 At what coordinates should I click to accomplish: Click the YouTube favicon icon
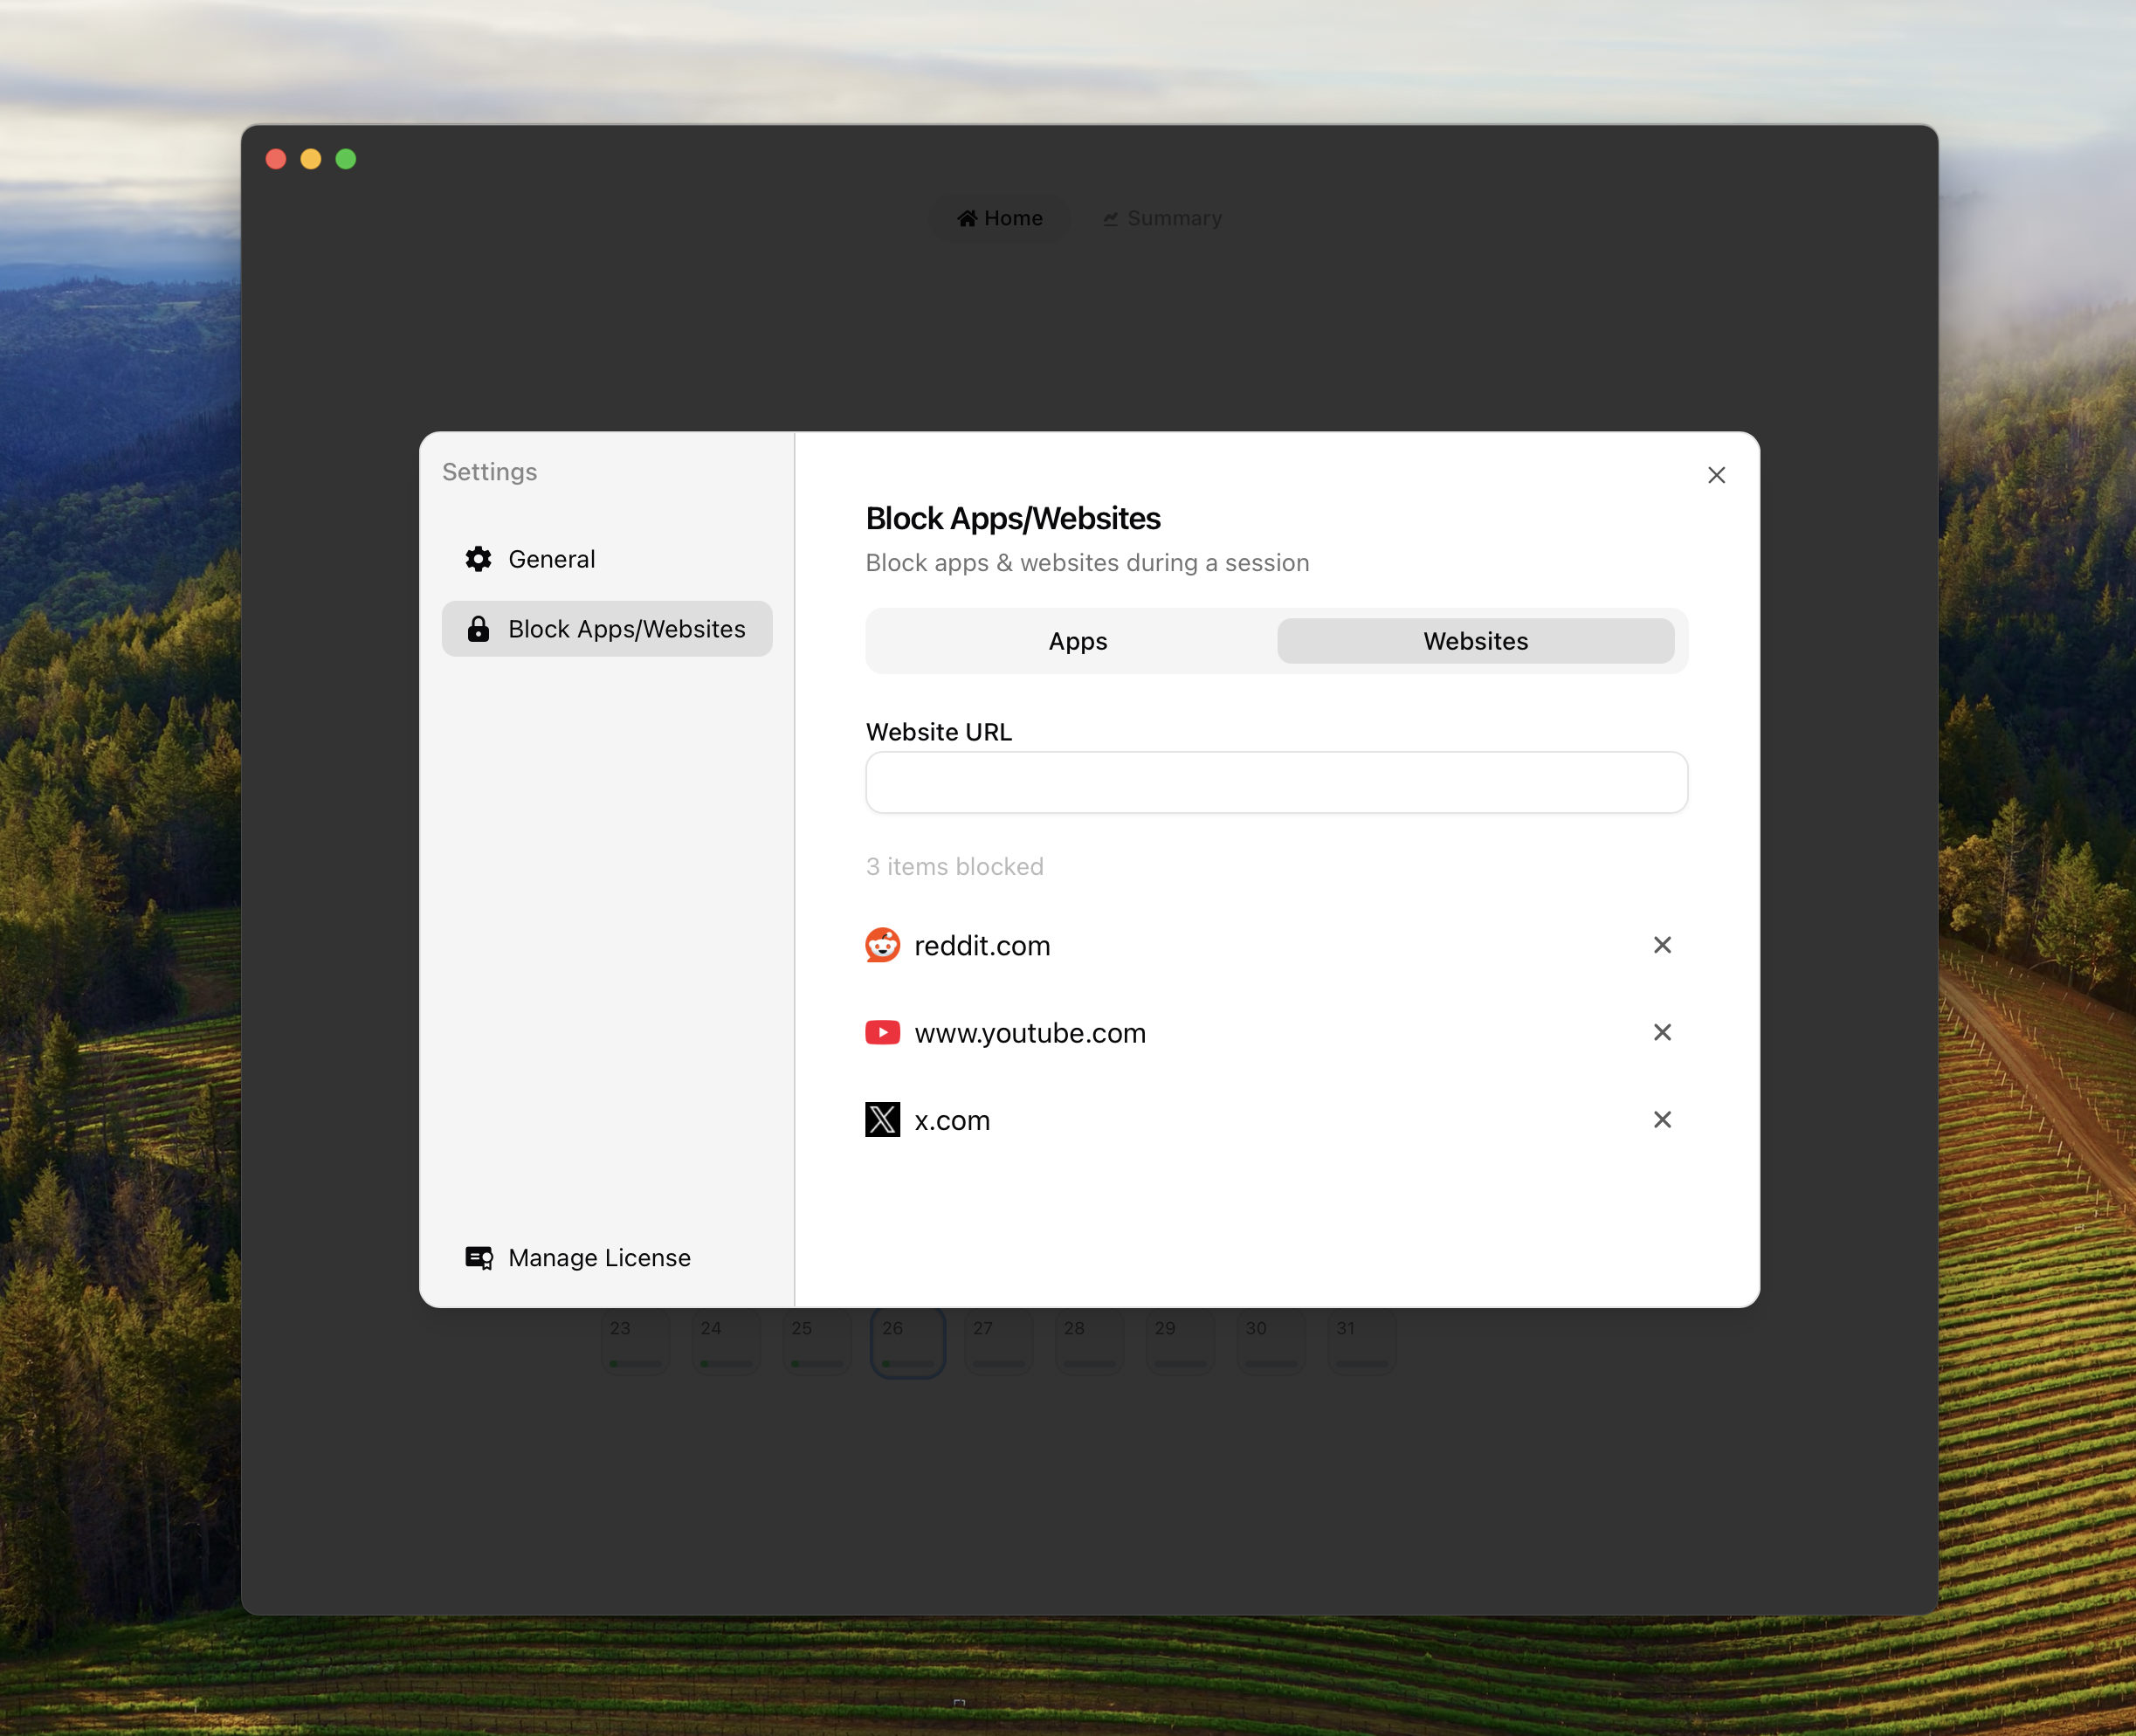pos(881,1032)
